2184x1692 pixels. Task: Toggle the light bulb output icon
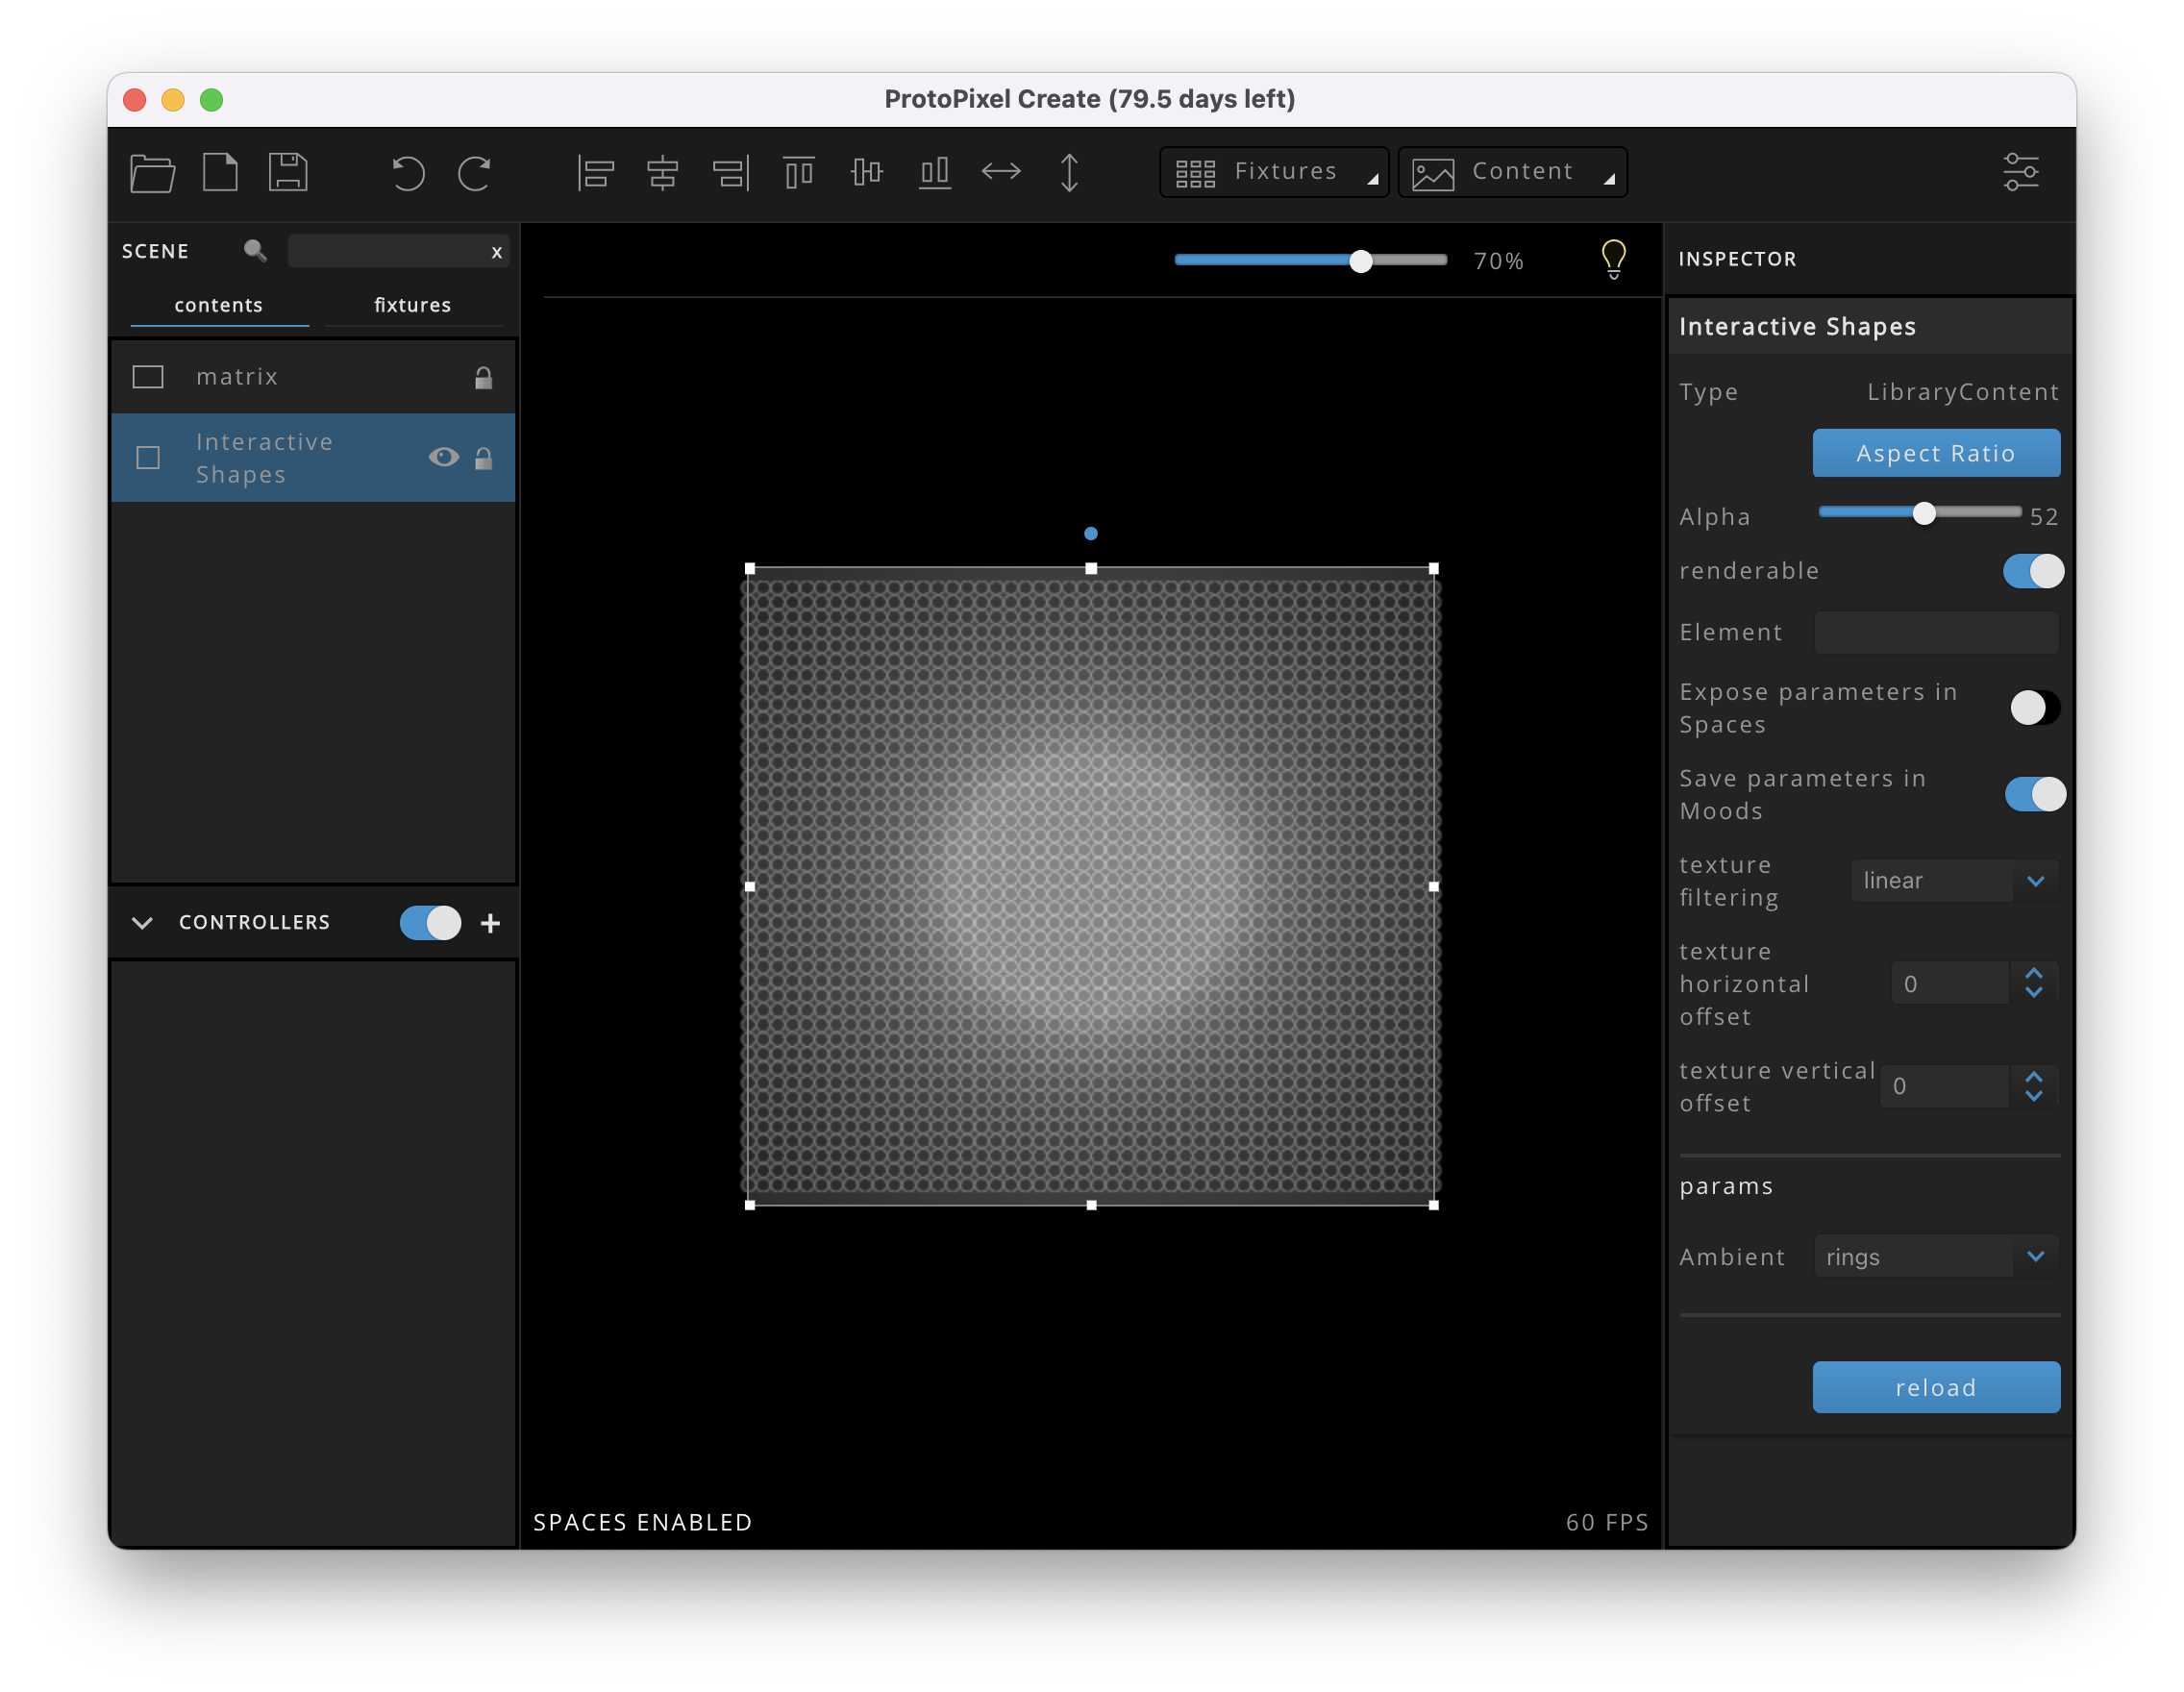pyautogui.click(x=1614, y=259)
